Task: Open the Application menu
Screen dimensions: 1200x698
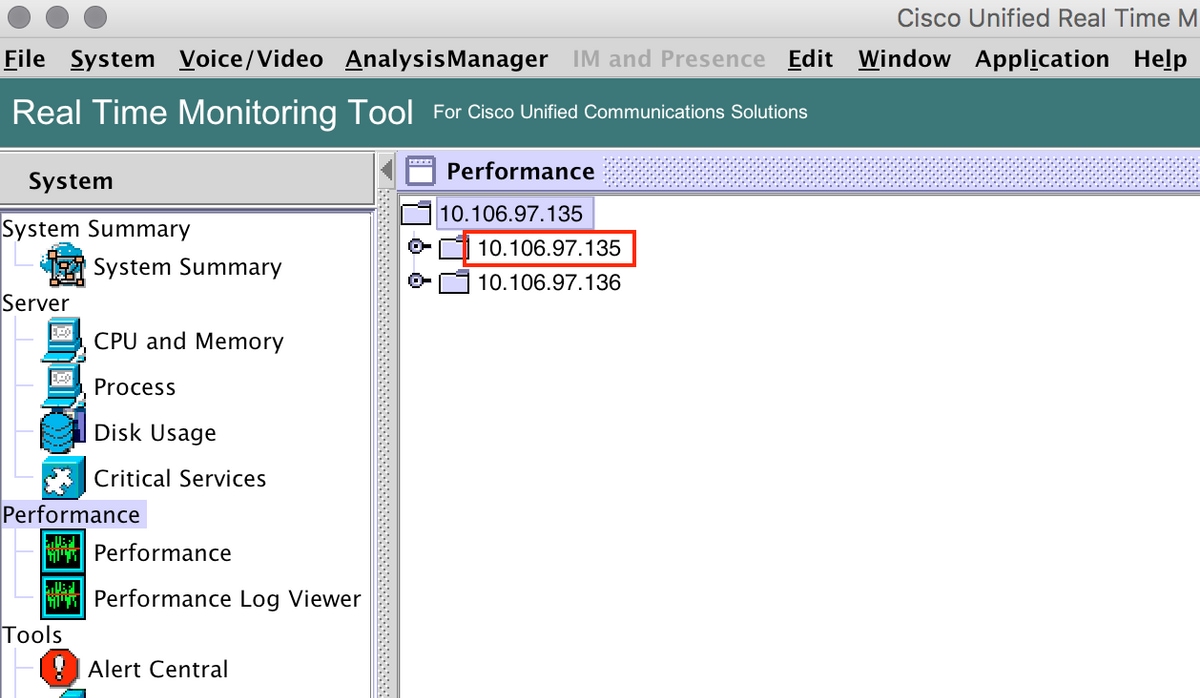Action: (x=1042, y=59)
